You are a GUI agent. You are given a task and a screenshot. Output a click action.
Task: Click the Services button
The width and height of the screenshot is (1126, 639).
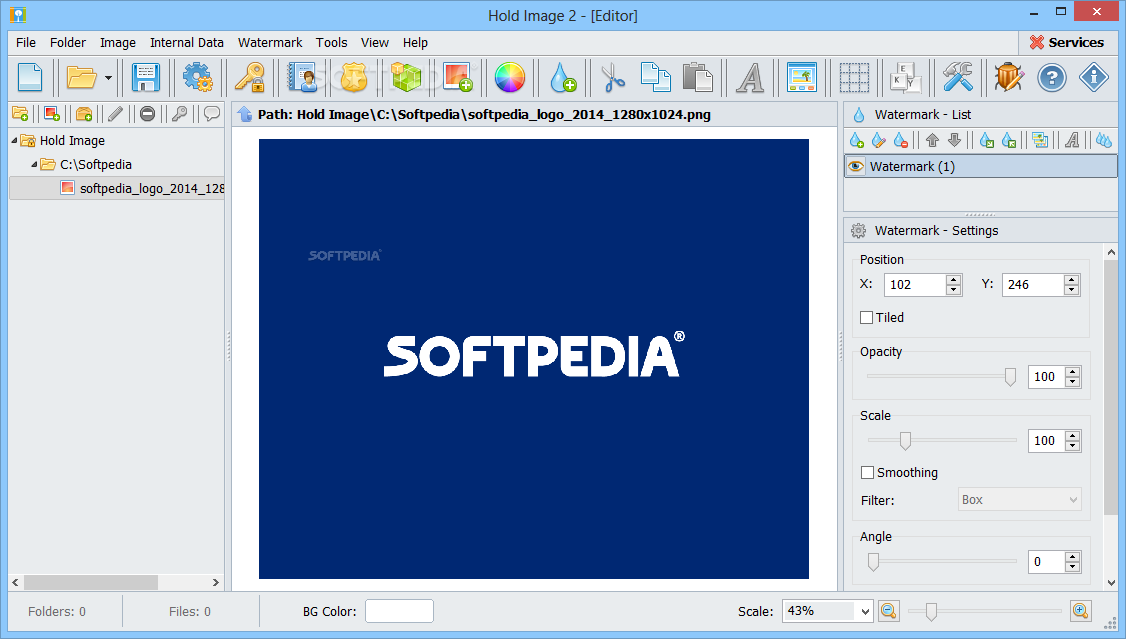tap(1067, 42)
